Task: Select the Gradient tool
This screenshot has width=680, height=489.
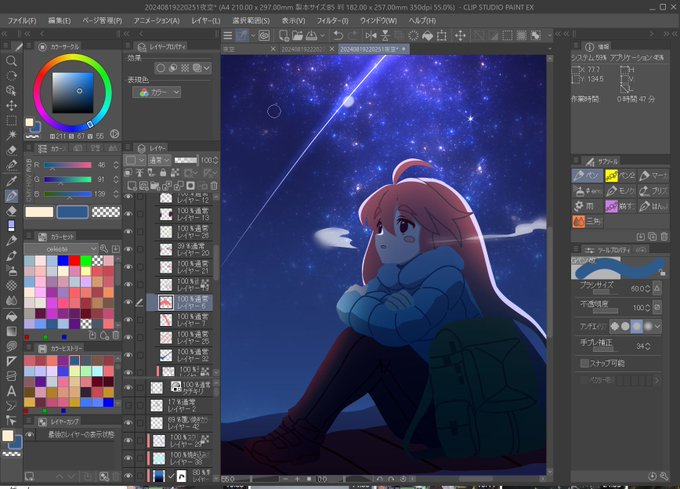Action: click(x=11, y=331)
